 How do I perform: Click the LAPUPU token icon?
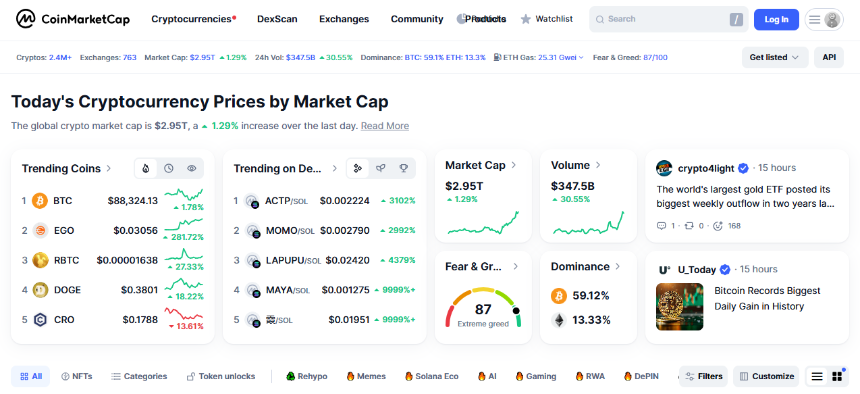pyautogui.click(x=252, y=260)
